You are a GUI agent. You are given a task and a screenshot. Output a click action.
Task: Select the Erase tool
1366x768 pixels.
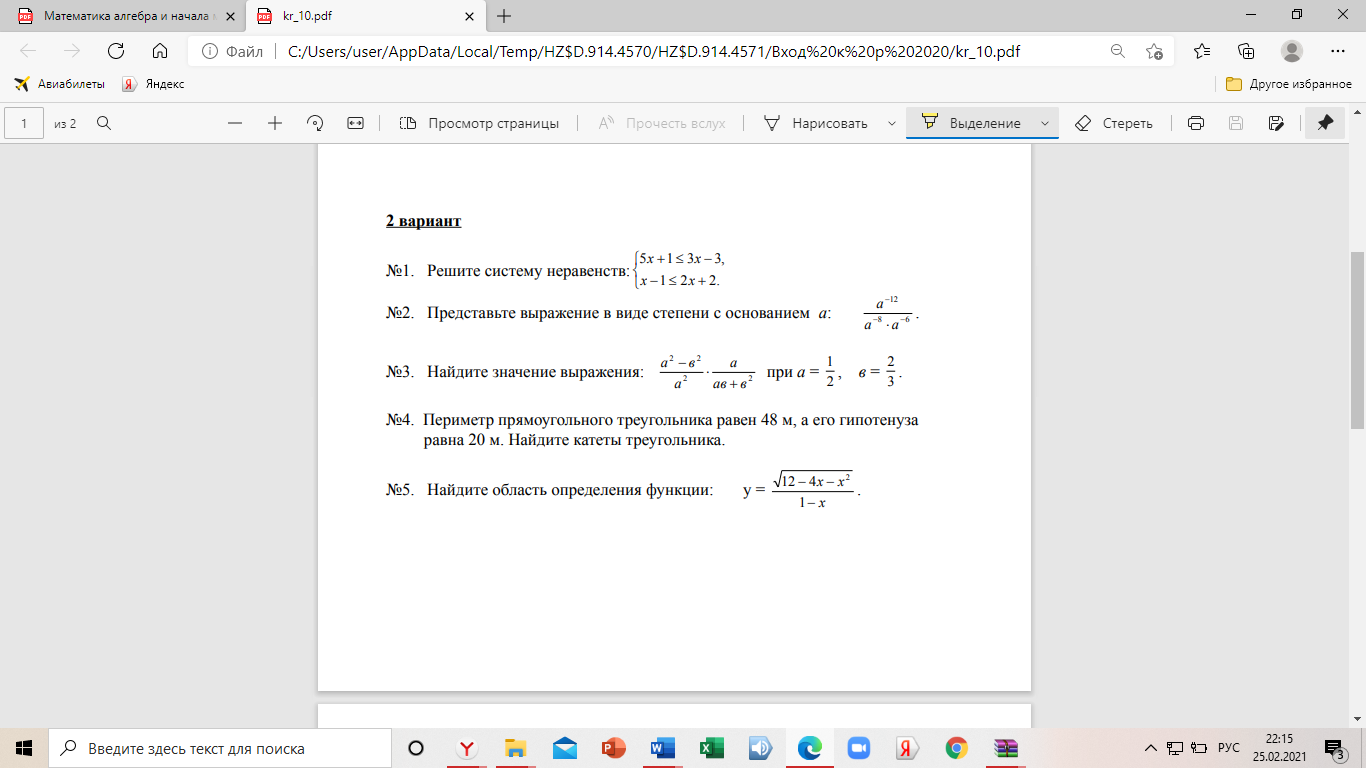click(x=1114, y=123)
